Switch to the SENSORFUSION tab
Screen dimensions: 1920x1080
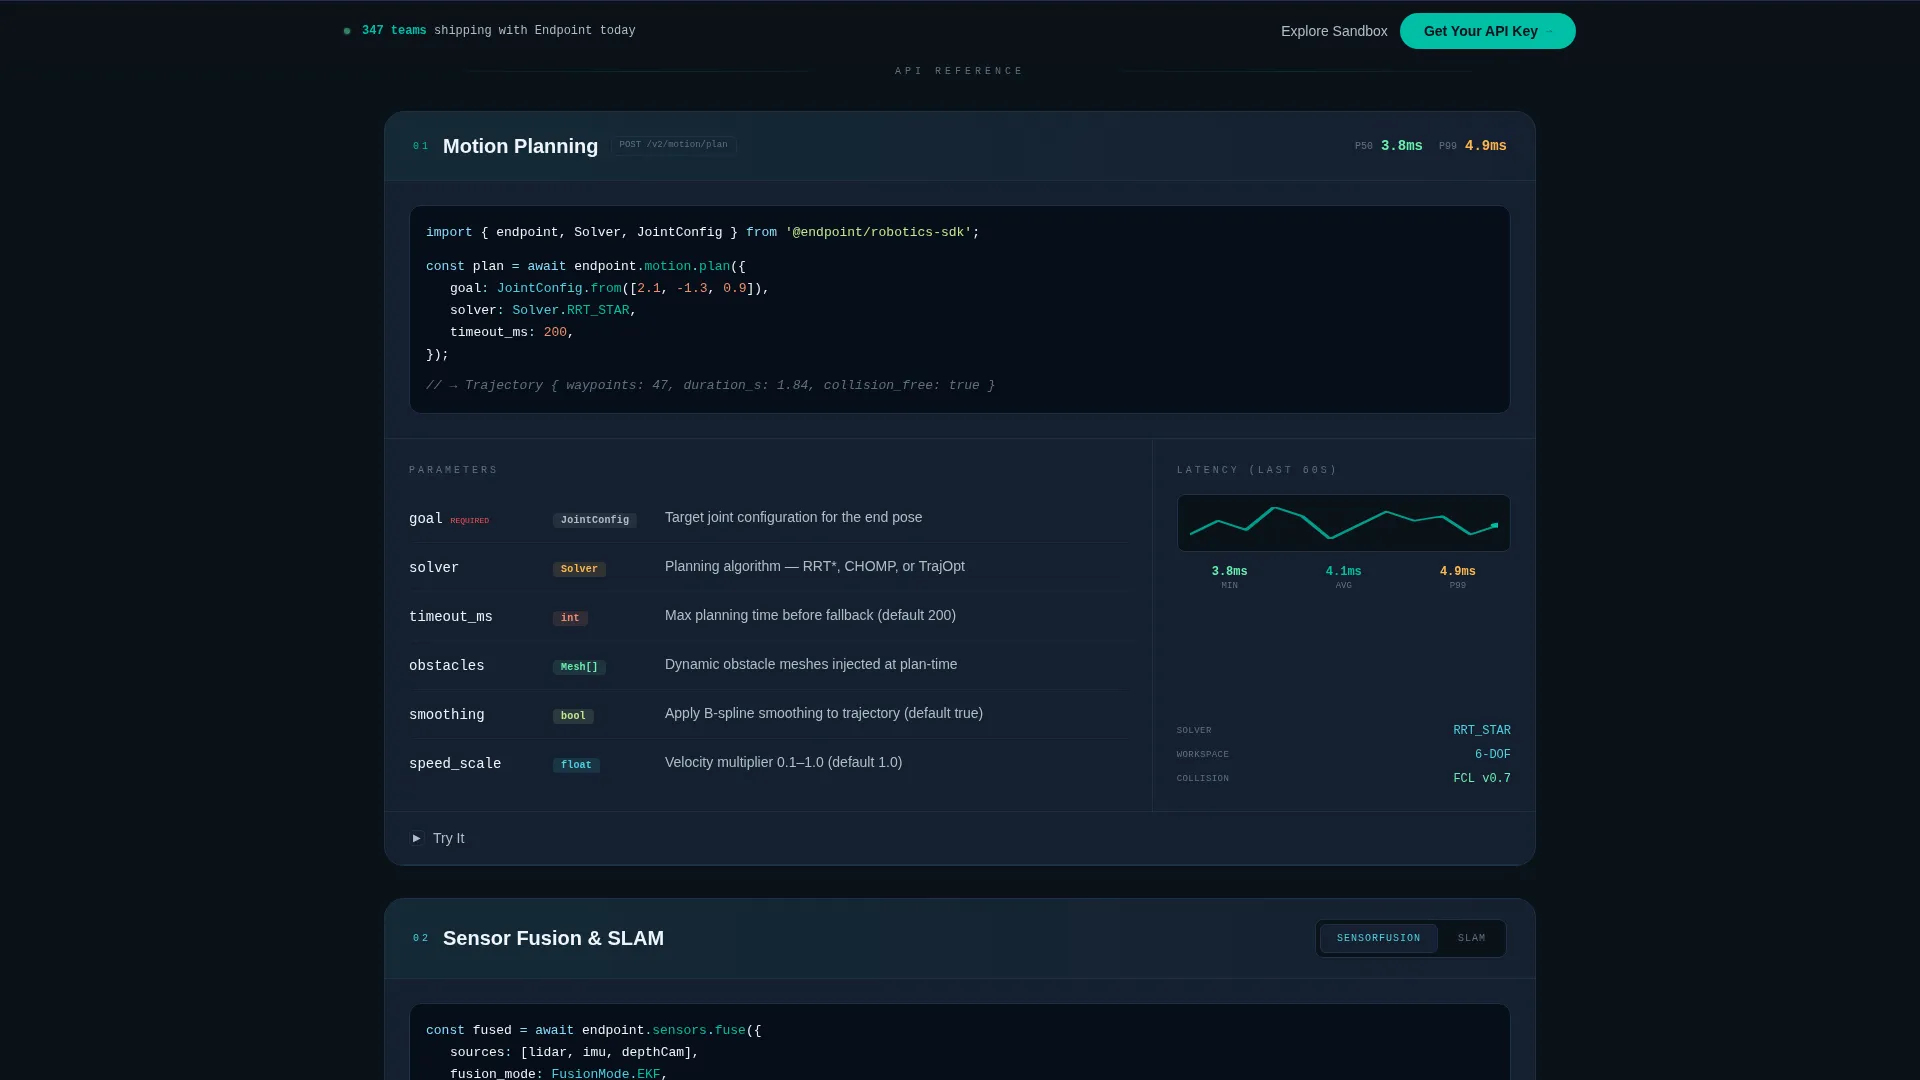[x=1378, y=938]
